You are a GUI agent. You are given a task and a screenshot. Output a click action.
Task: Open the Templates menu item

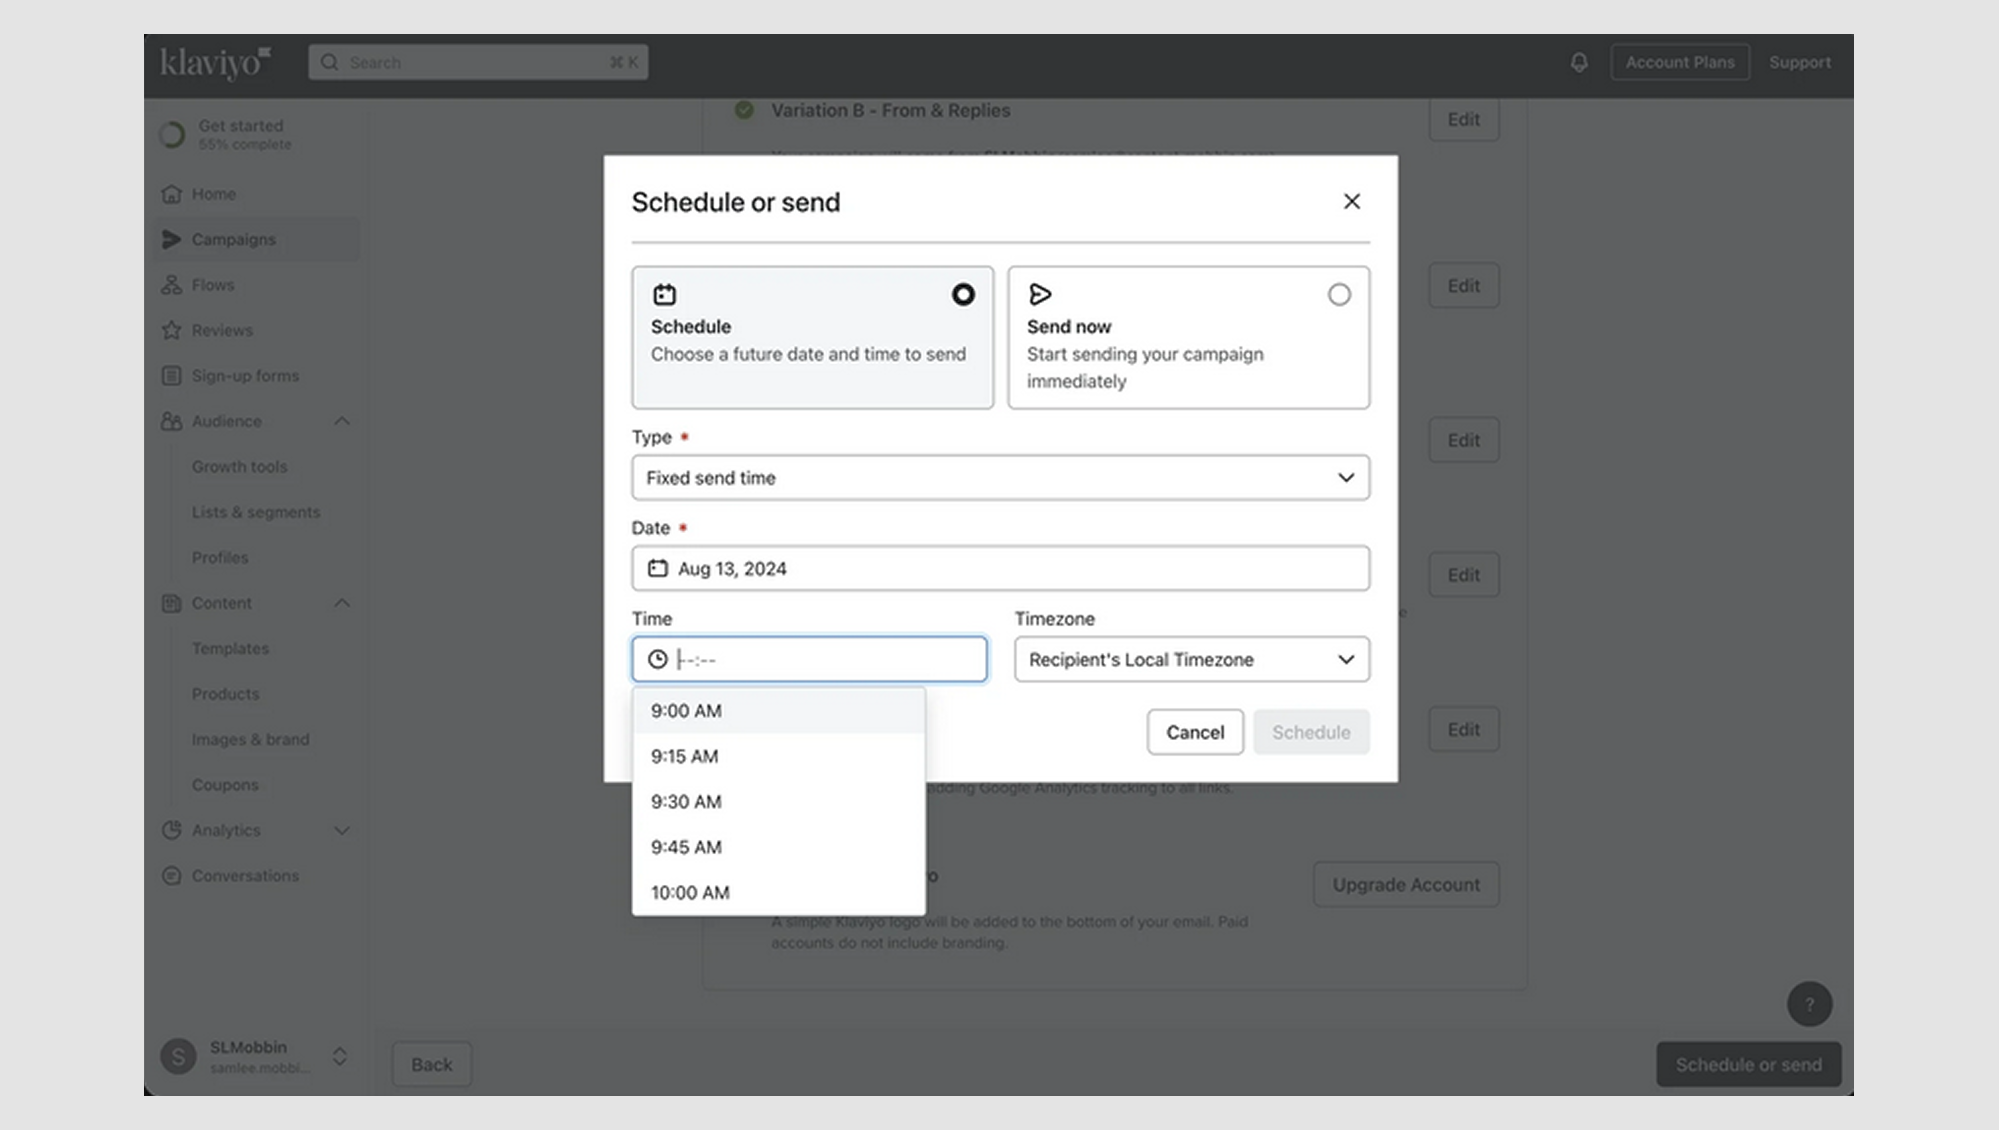[230, 648]
